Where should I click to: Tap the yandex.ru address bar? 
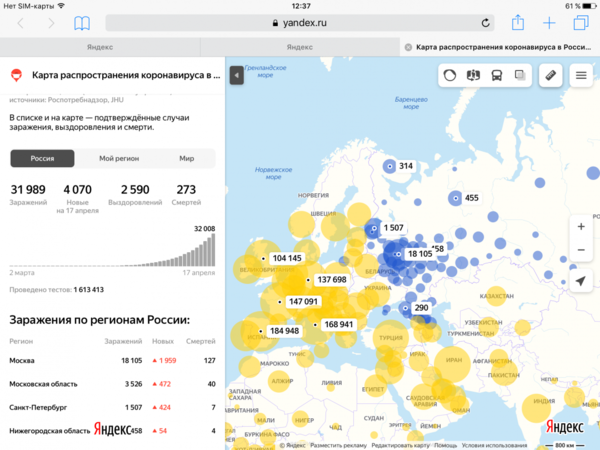coord(300,23)
